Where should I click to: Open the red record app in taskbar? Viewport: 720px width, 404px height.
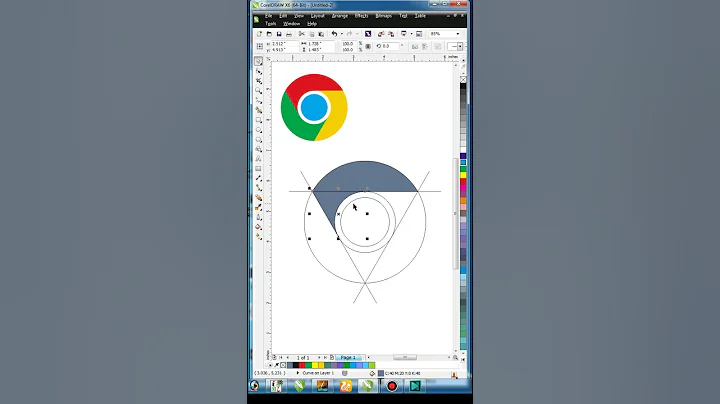(392, 386)
